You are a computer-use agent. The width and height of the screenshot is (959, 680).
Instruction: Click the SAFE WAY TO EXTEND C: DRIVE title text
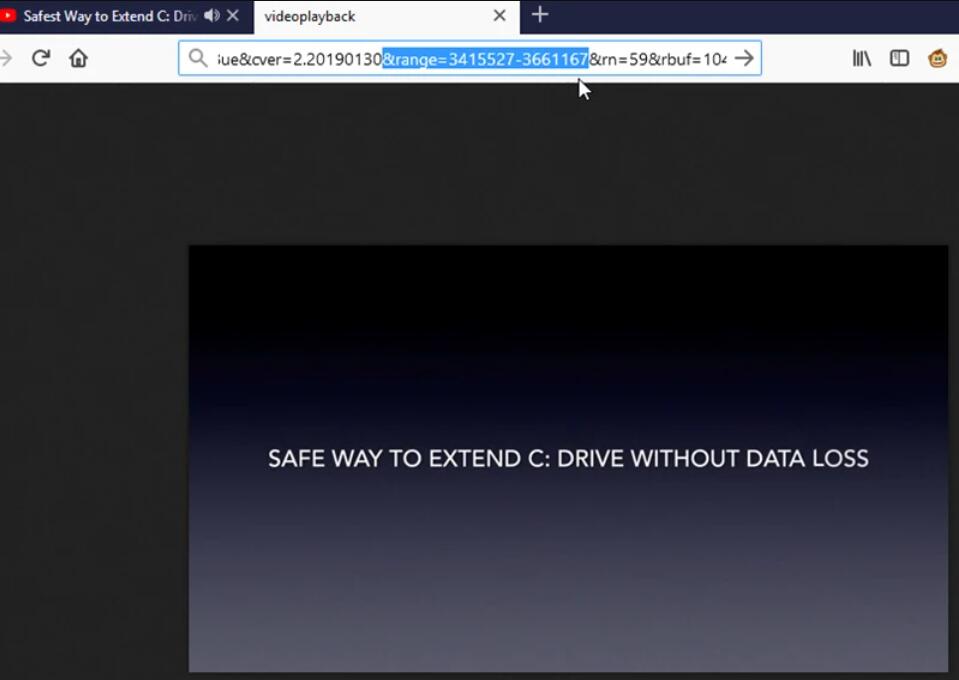[x=568, y=459]
